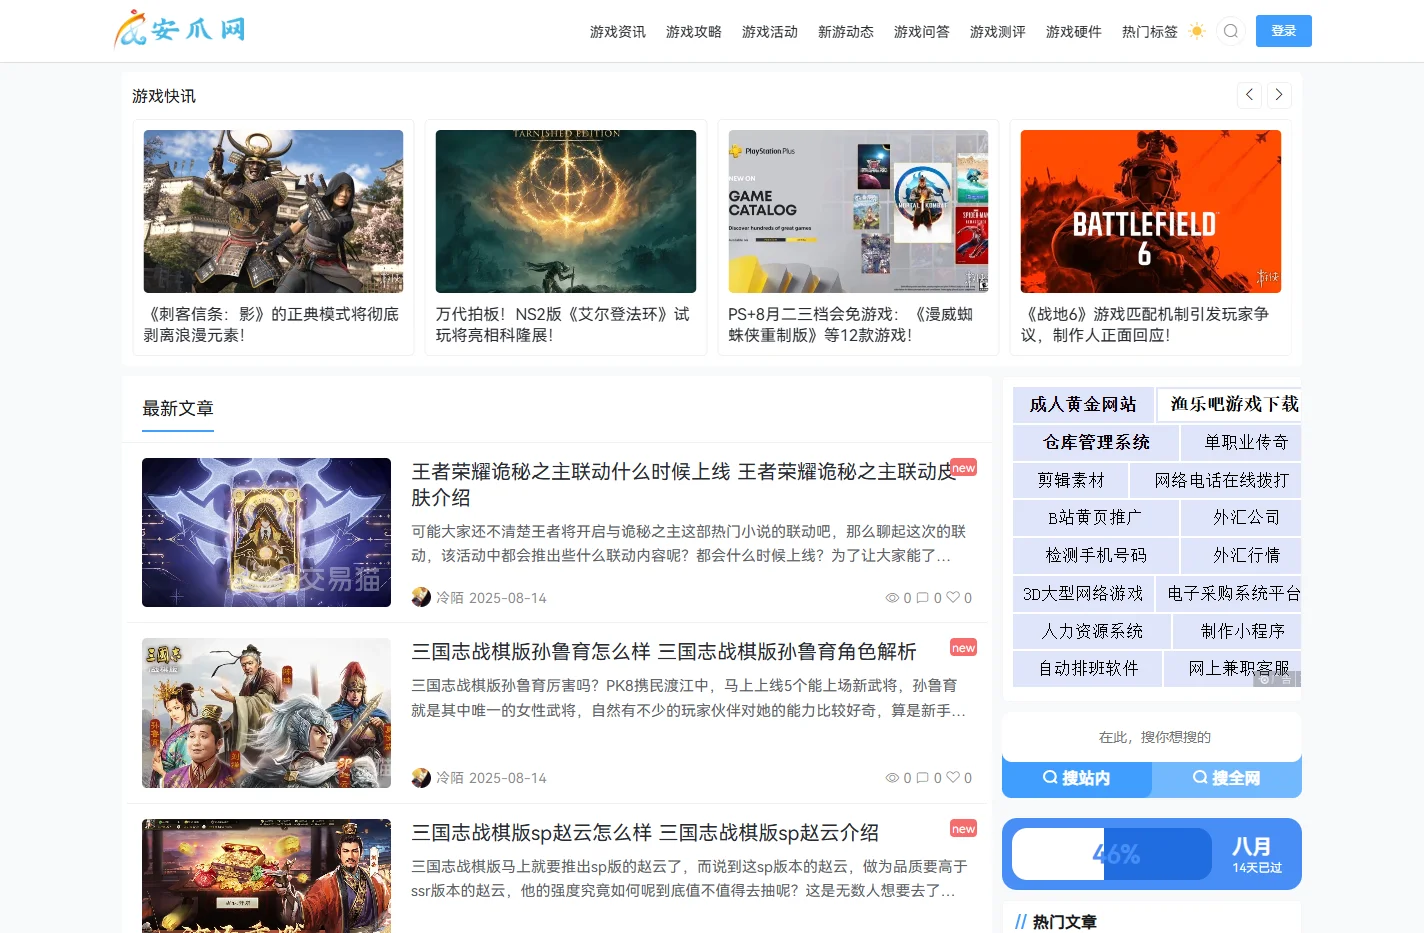Click the 检测手机号码 ad link
This screenshot has width=1424, height=933.
(x=1096, y=555)
